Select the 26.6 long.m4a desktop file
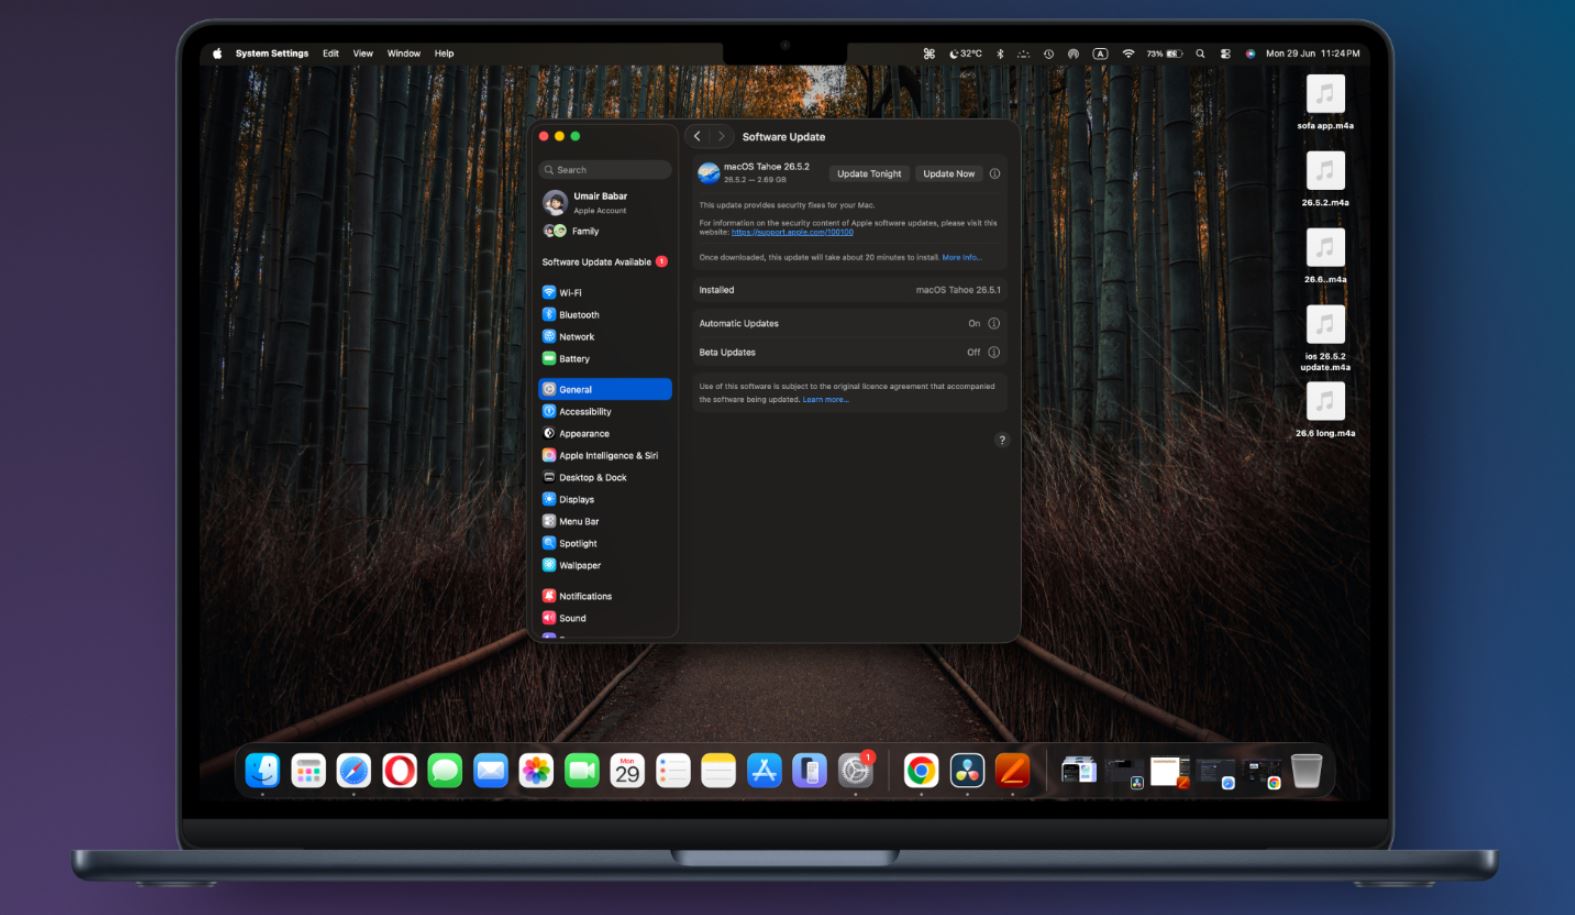Image resolution: width=1575 pixels, height=915 pixels. click(x=1325, y=411)
